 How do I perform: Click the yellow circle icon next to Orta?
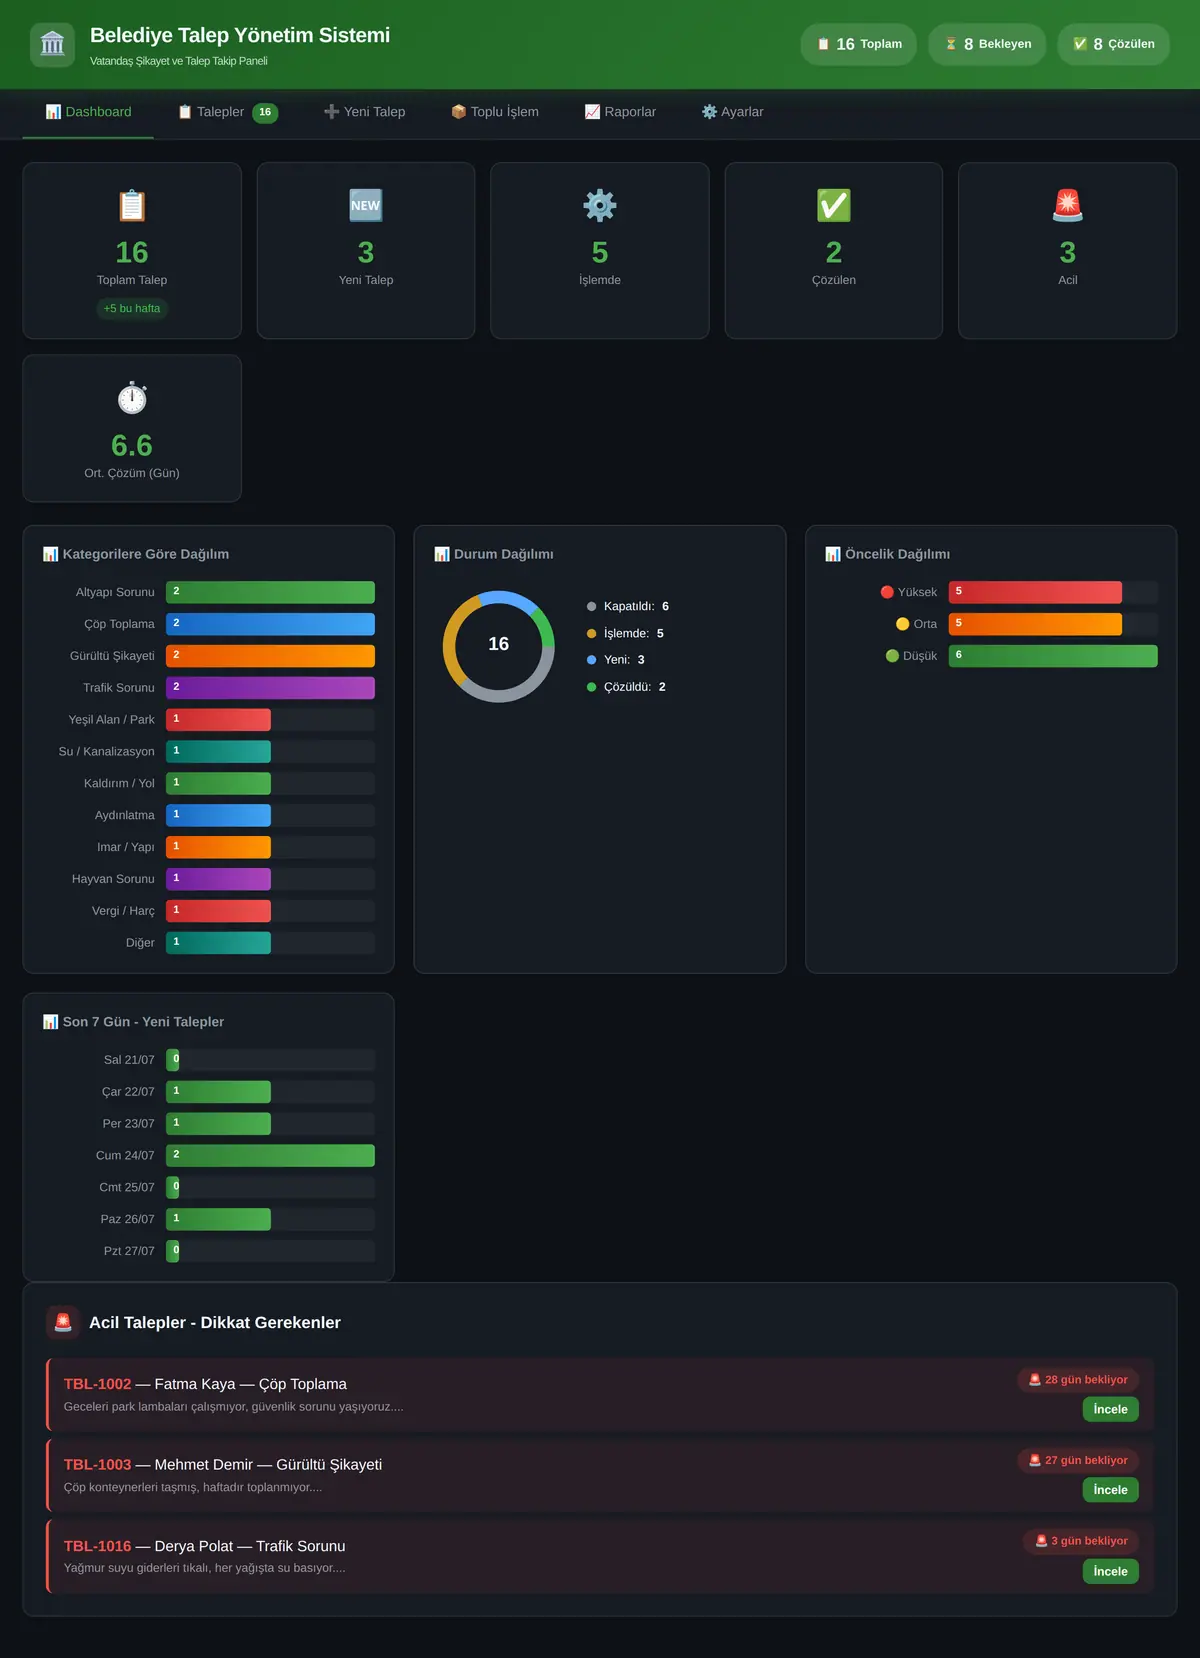(x=903, y=624)
